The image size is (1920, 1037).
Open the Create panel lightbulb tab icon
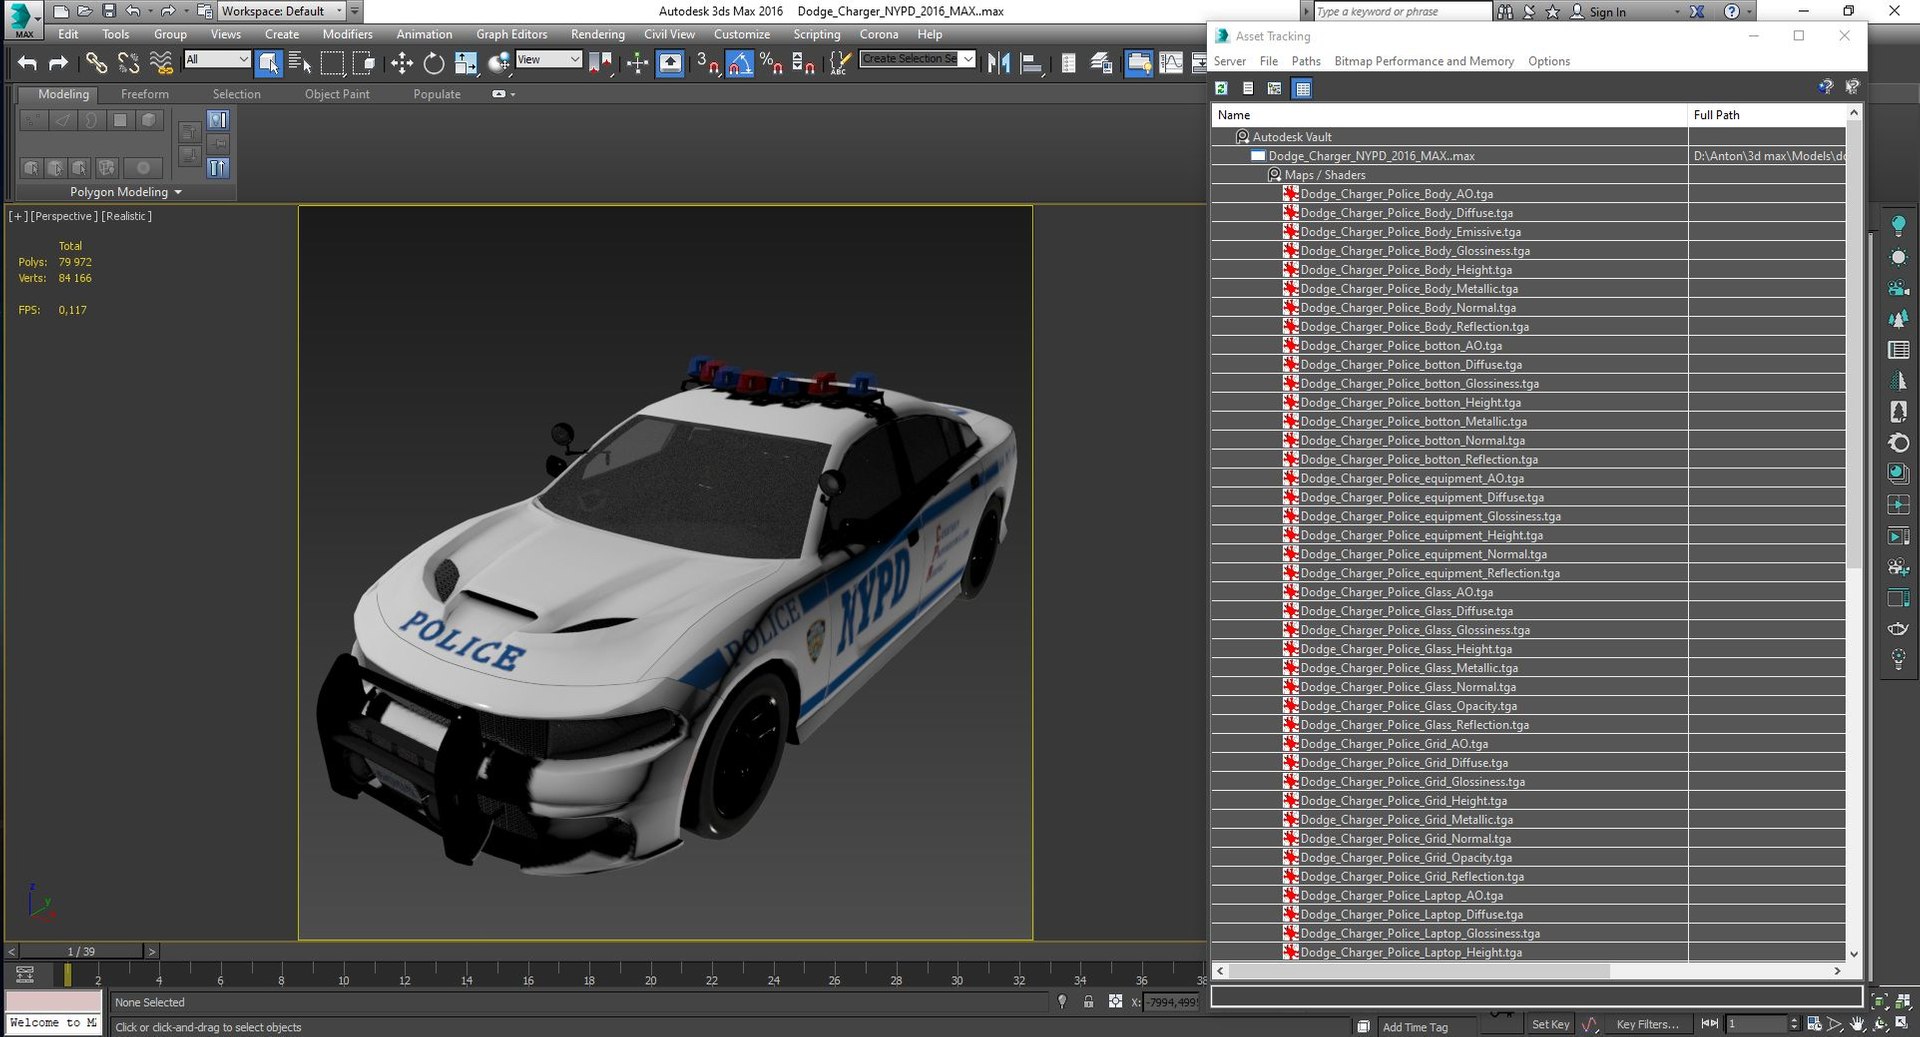(x=1898, y=225)
